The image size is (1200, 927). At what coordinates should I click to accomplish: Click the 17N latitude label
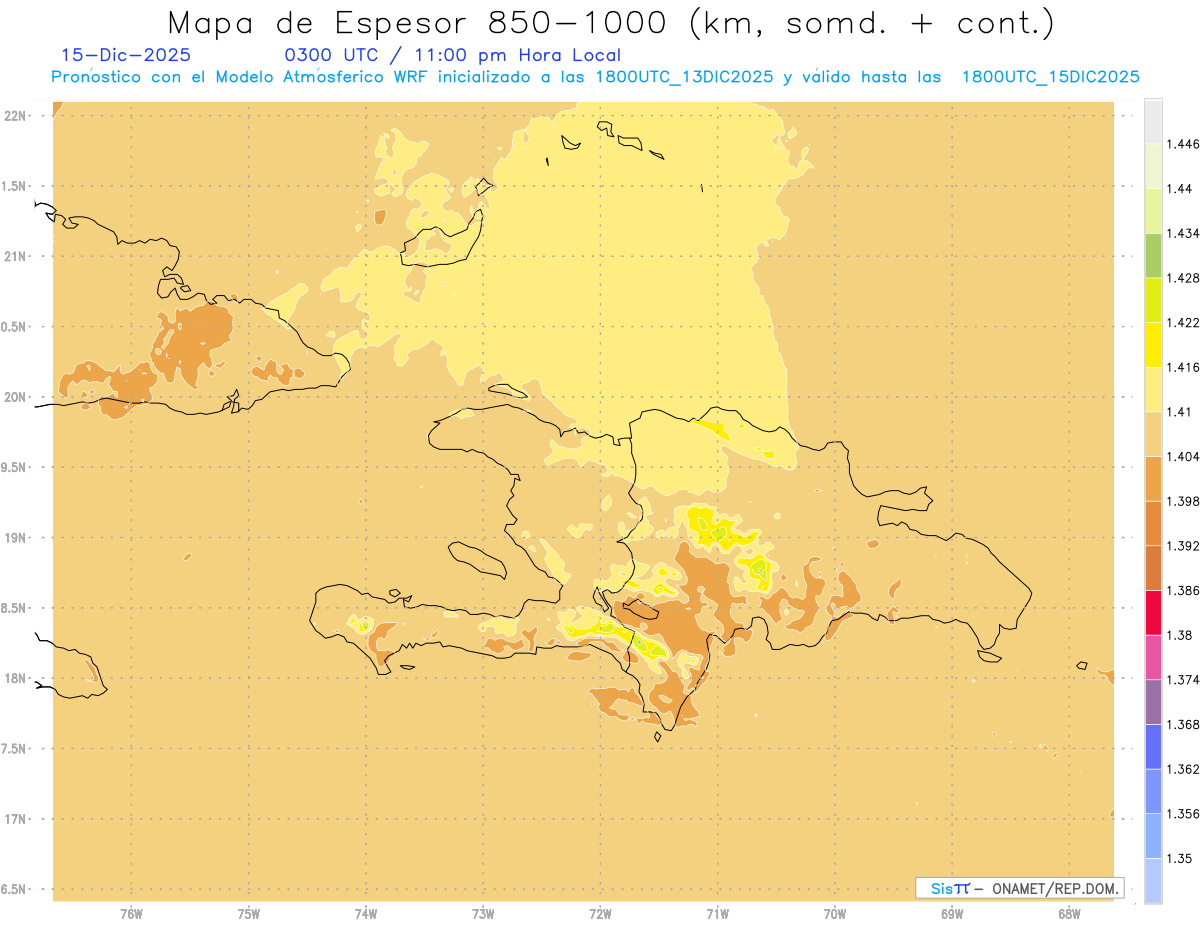pyautogui.click(x=15, y=818)
